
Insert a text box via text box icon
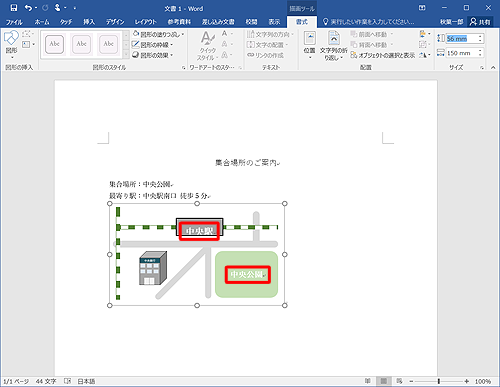coord(26,44)
